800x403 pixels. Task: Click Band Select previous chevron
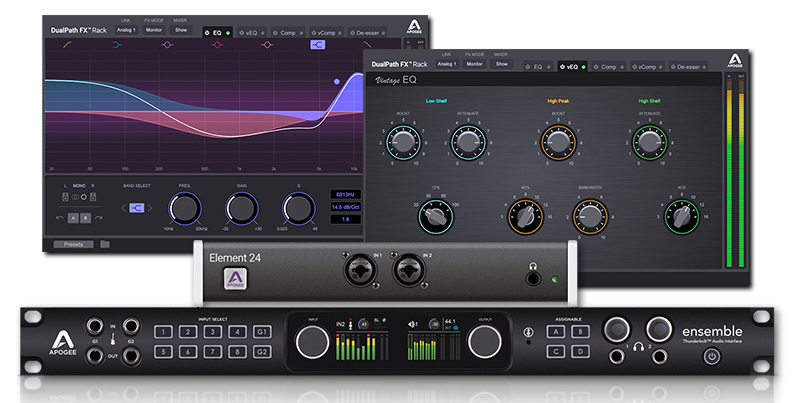pyautogui.click(x=123, y=208)
